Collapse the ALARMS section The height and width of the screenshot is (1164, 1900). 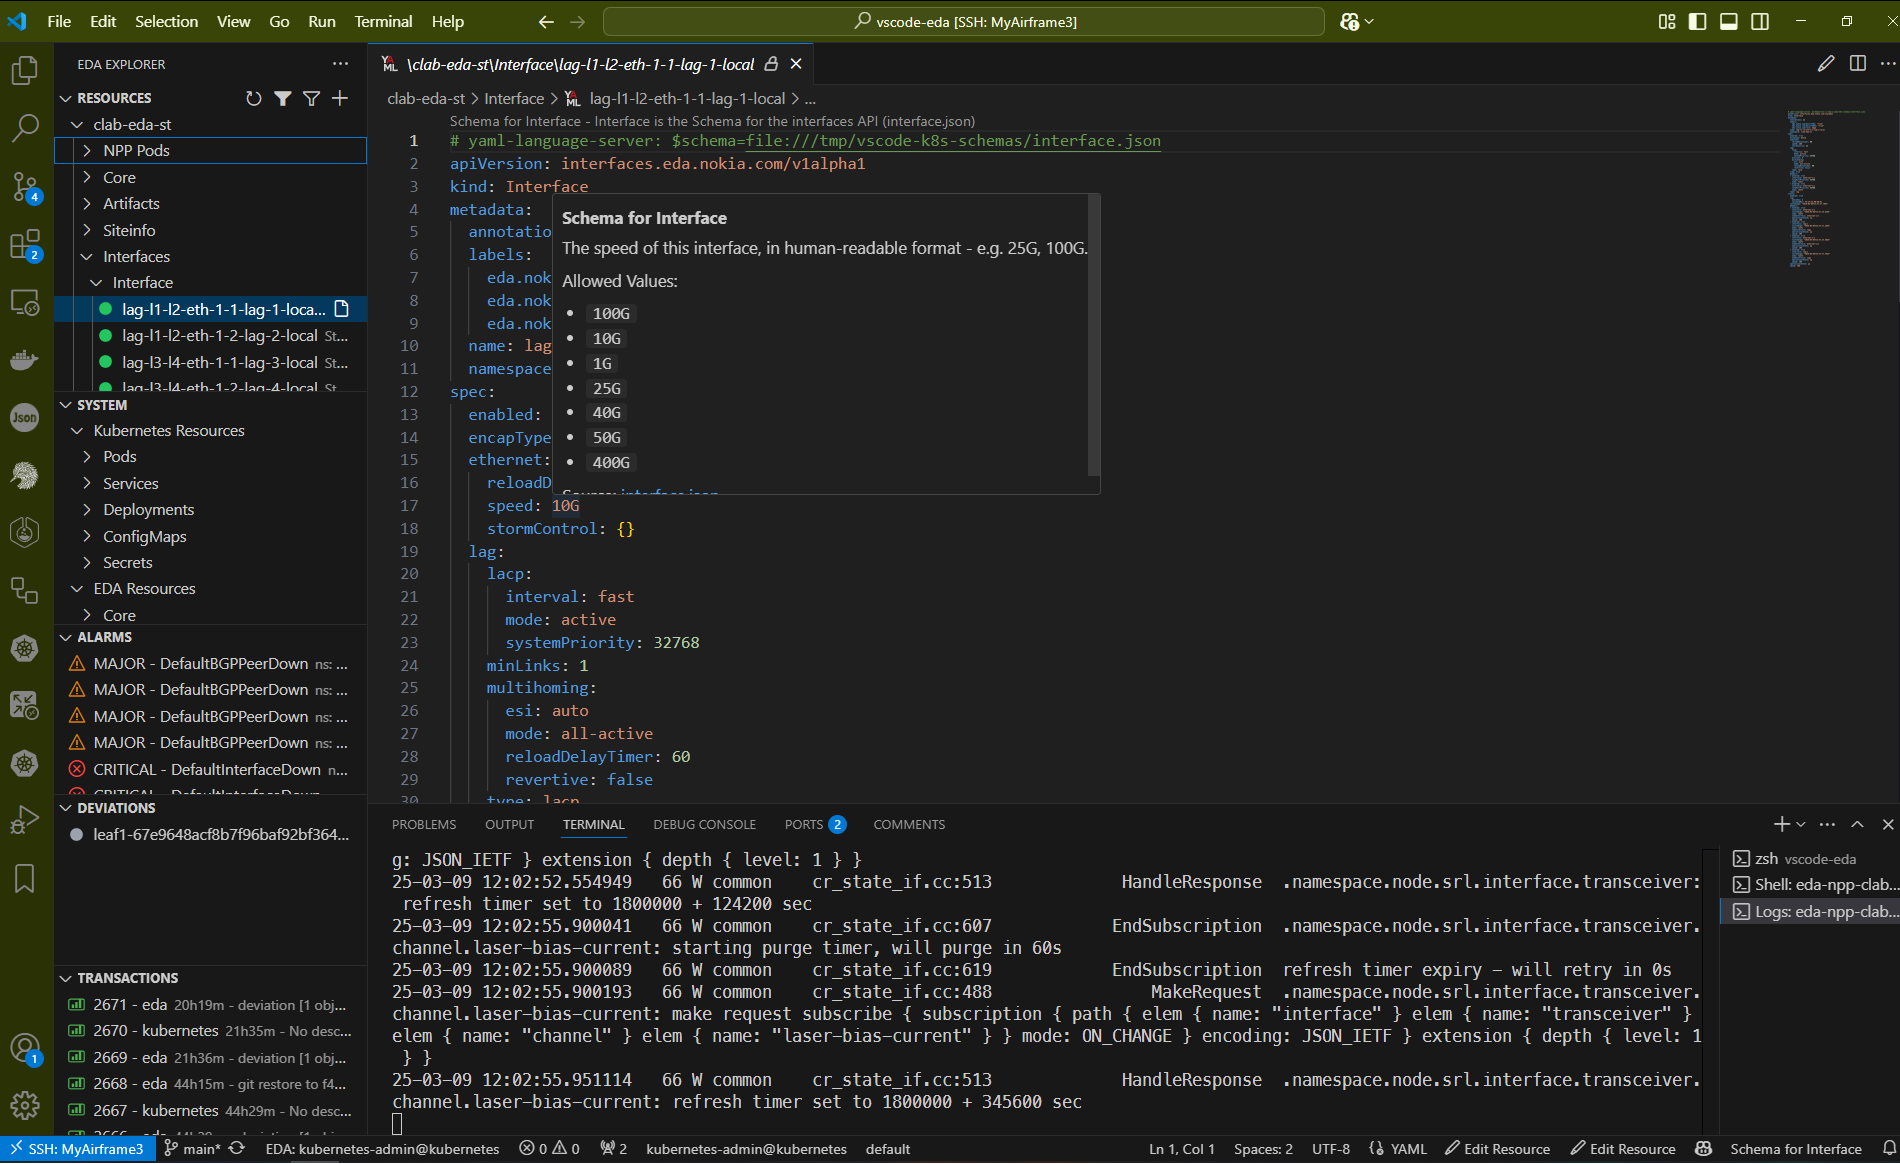66,637
